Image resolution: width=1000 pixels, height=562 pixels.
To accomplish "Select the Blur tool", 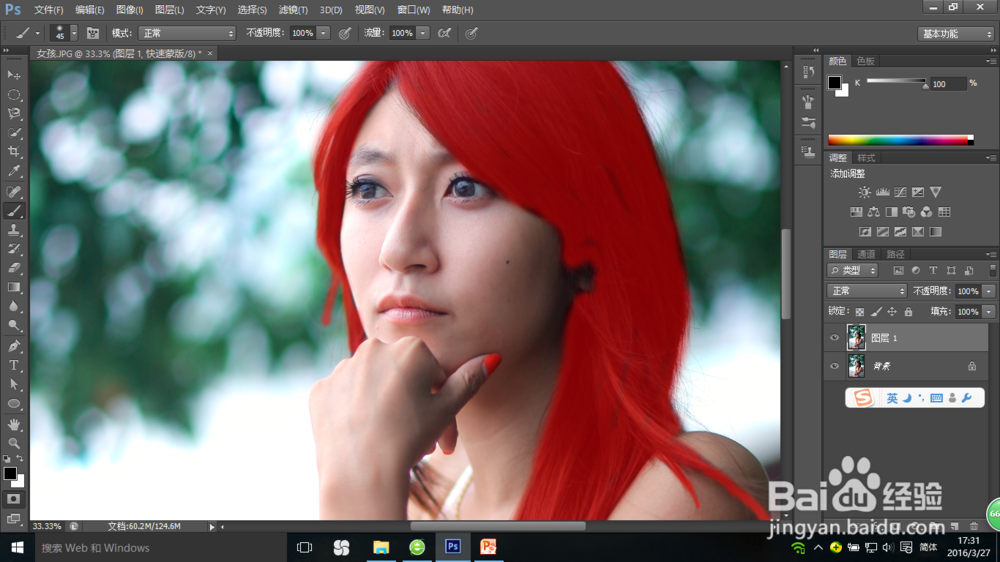I will tap(14, 306).
